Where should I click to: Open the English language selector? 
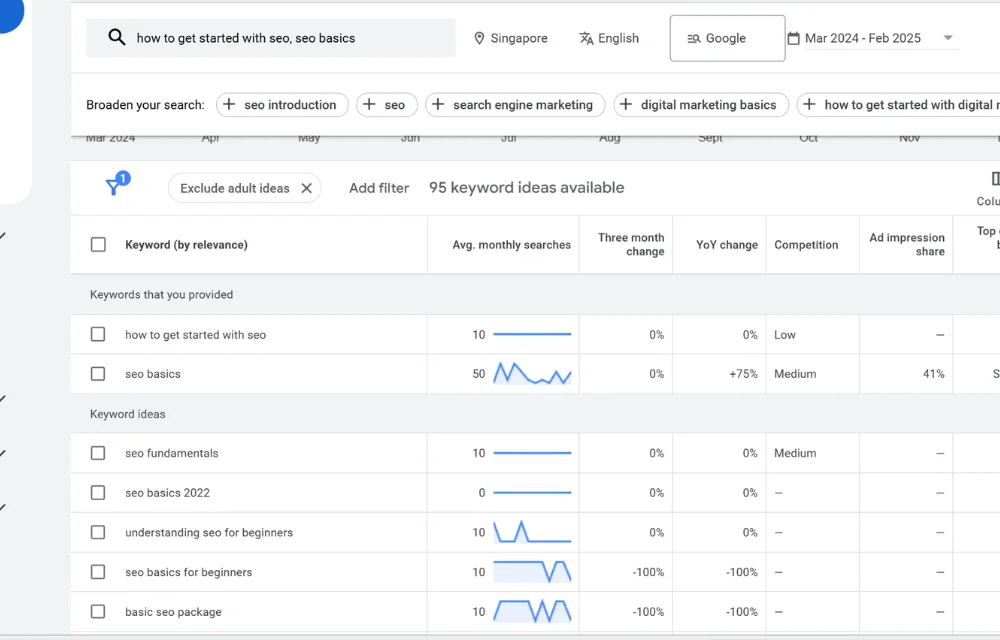point(609,38)
